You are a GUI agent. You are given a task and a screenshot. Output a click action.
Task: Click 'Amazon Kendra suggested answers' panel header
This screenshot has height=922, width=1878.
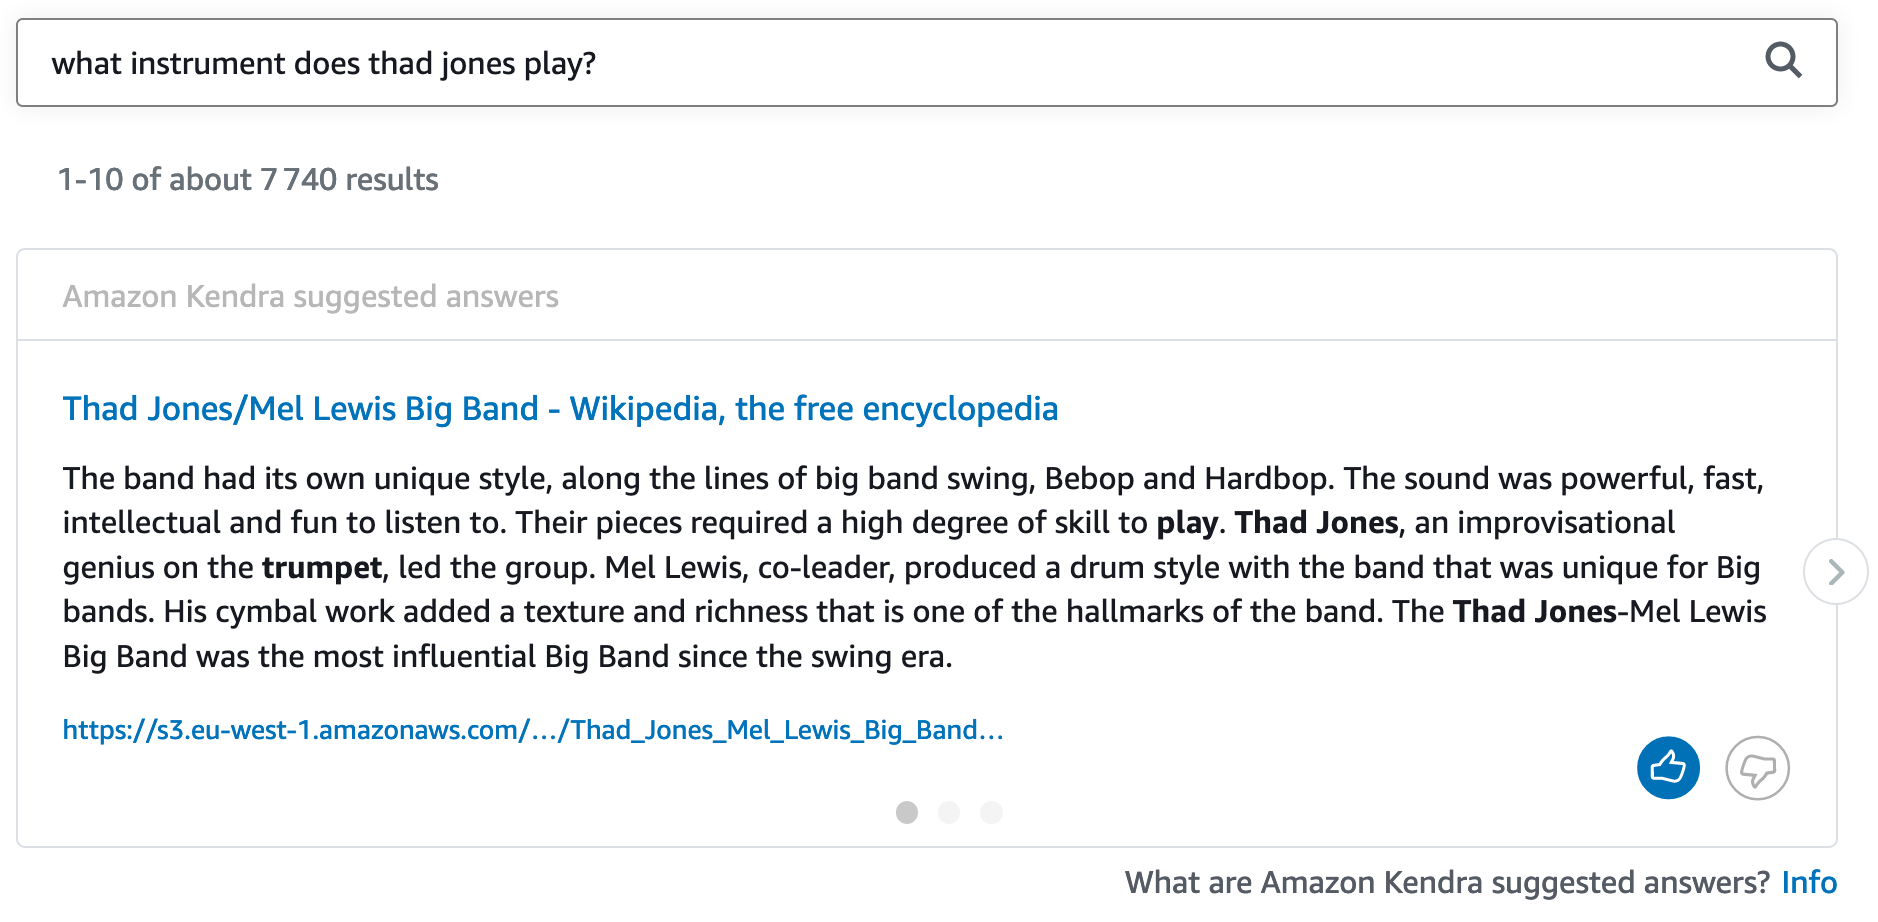pyautogui.click(x=310, y=297)
